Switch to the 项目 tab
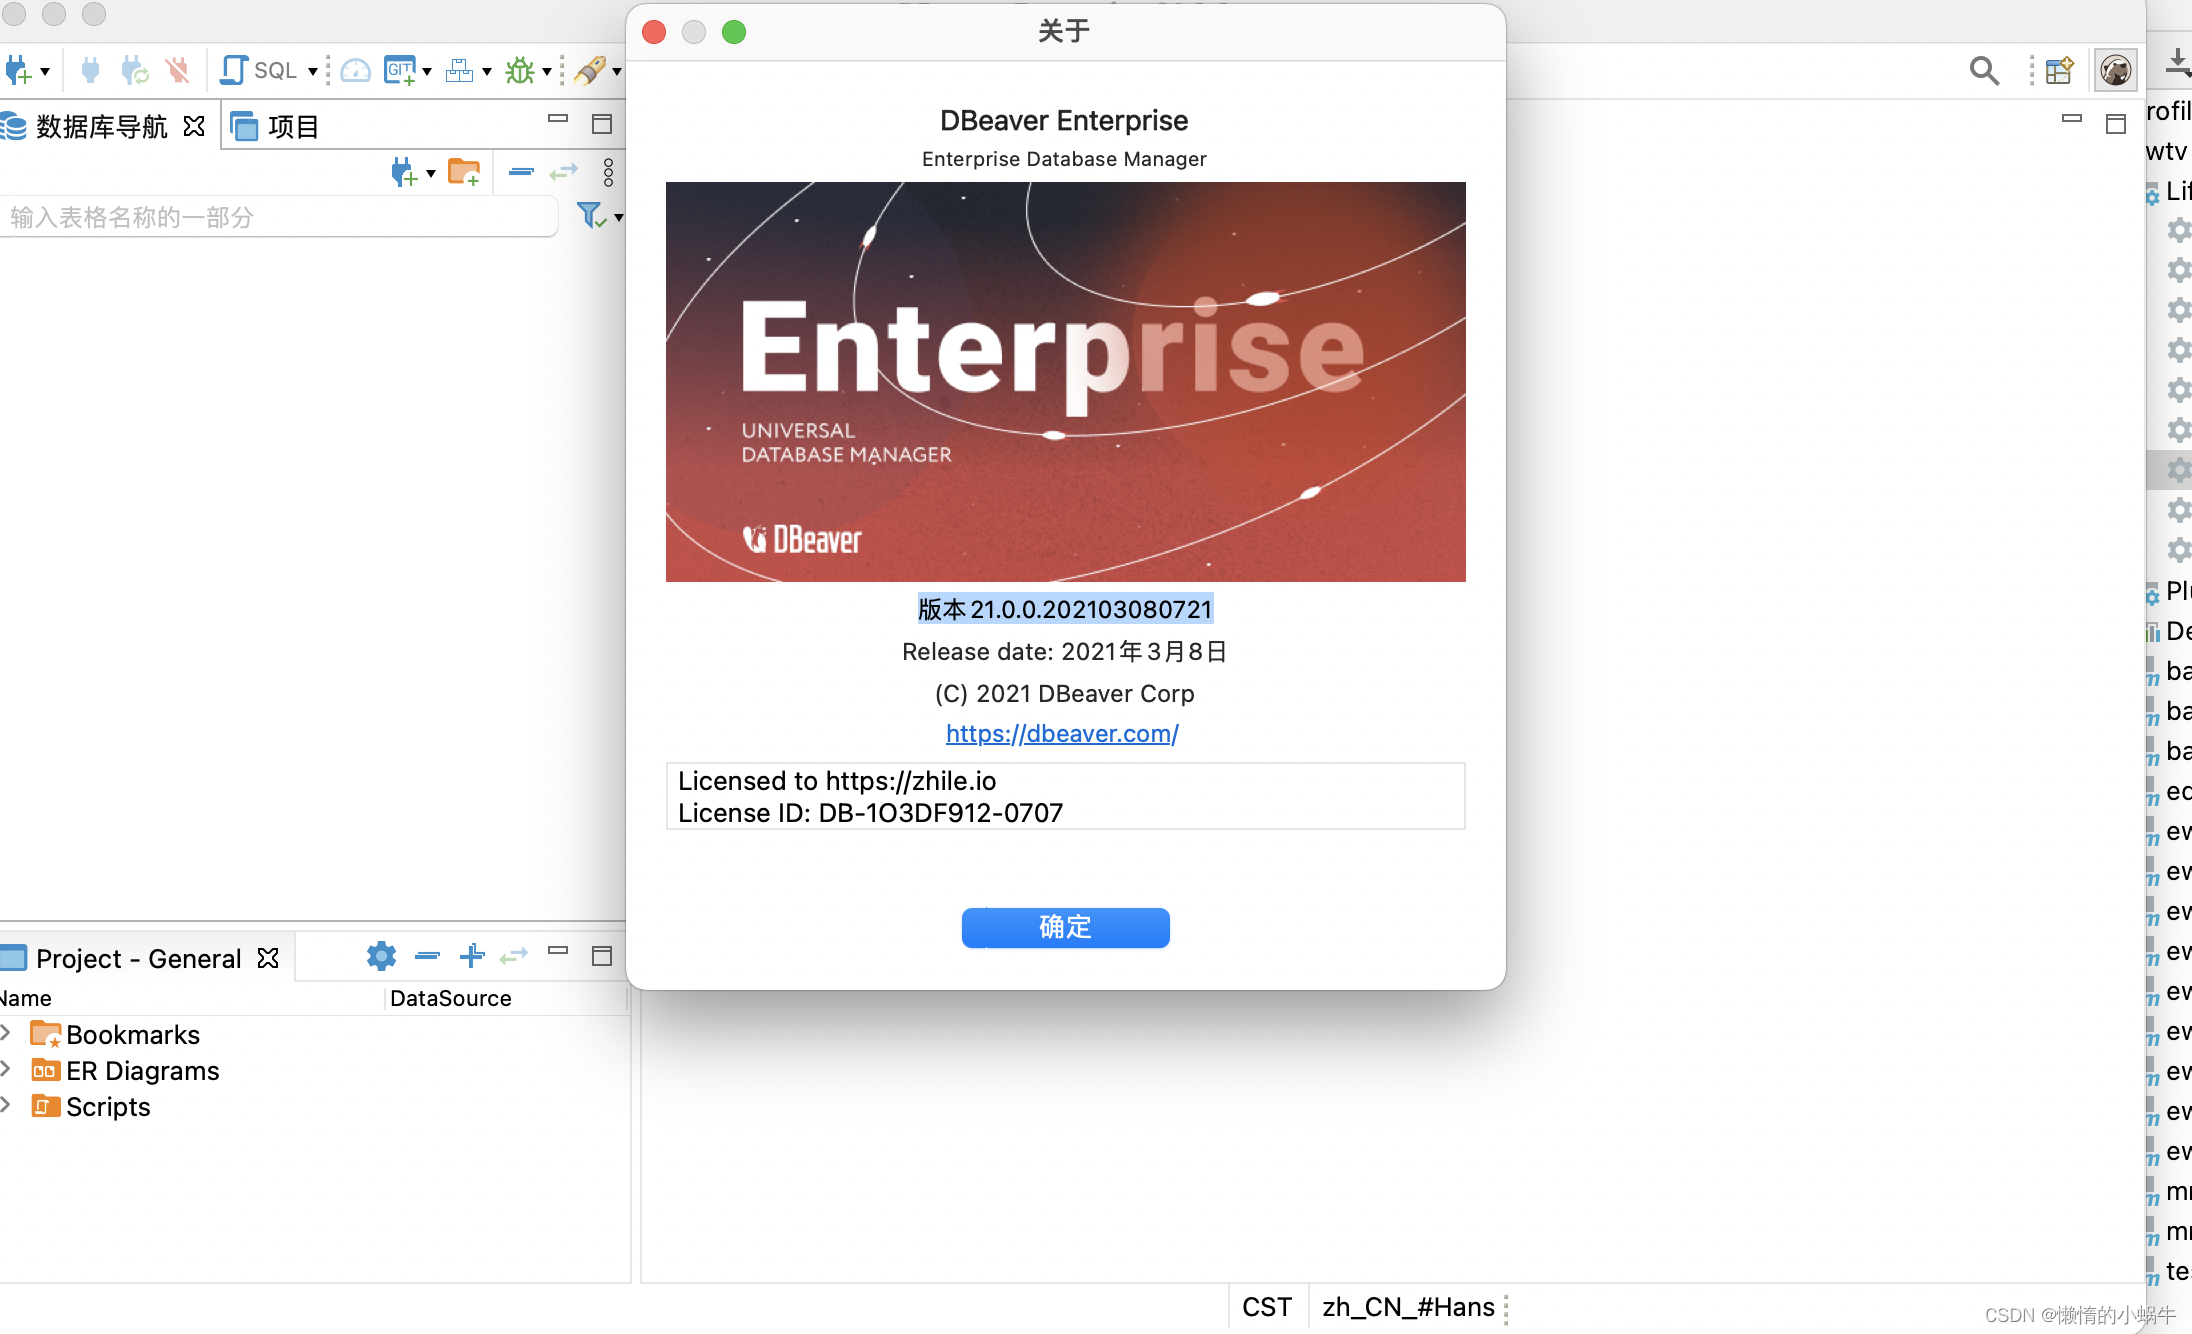The image size is (2192, 1334). coord(275,127)
